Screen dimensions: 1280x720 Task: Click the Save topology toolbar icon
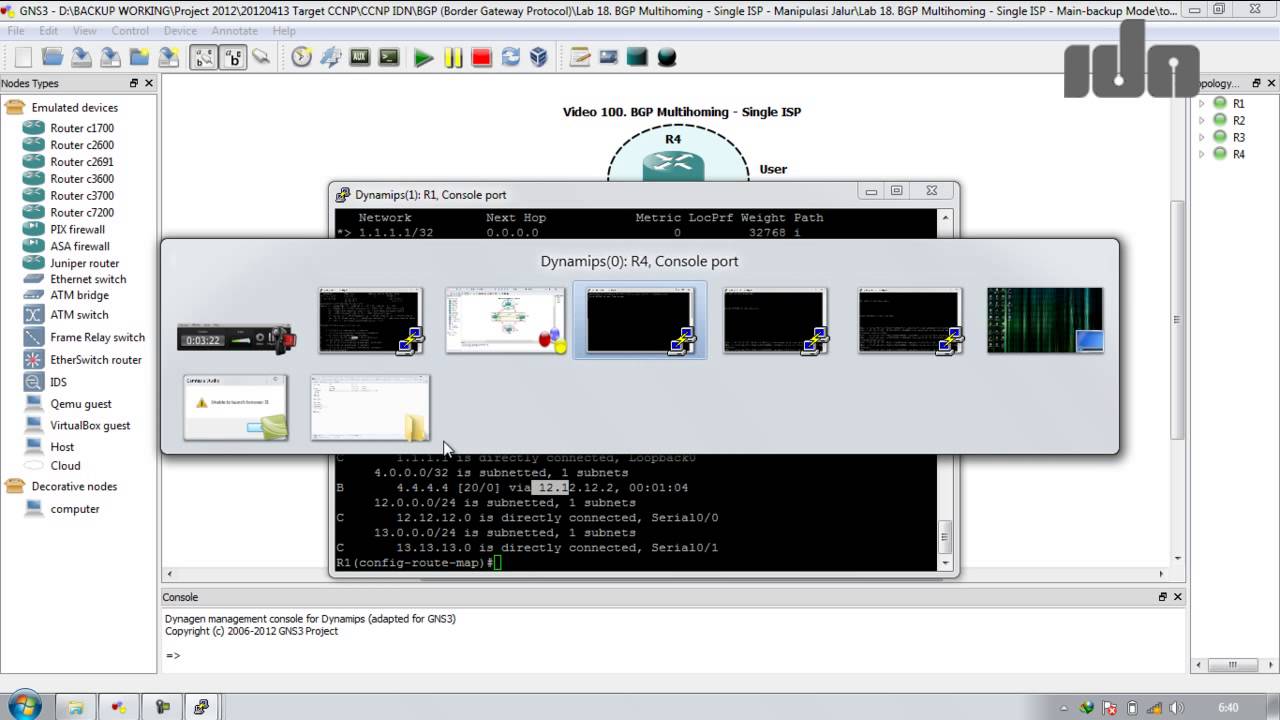coord(81,57)
